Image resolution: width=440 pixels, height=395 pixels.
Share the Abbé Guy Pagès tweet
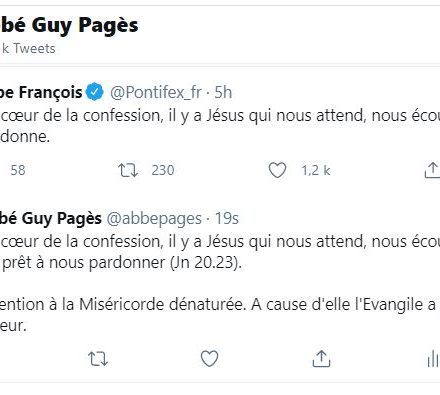click(x=321, y=359)
